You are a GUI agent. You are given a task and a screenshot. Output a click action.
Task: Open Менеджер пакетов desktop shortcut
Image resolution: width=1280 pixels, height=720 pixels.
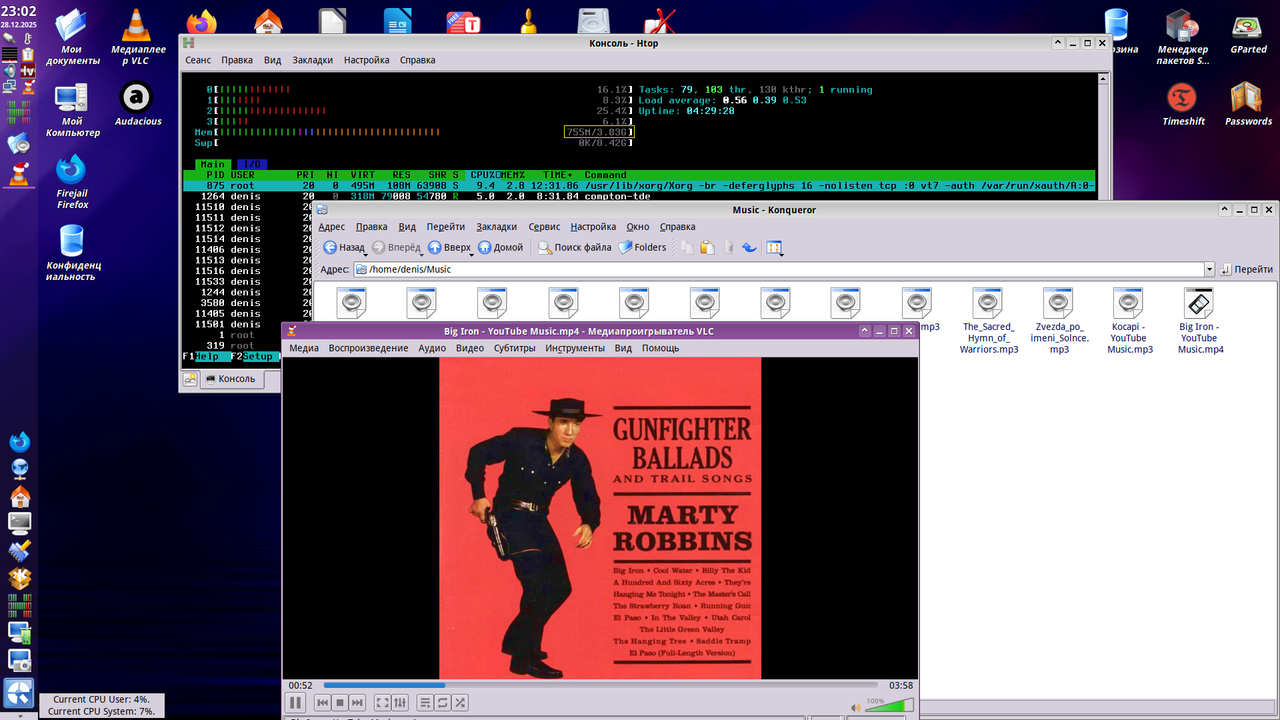point(1182,37)
